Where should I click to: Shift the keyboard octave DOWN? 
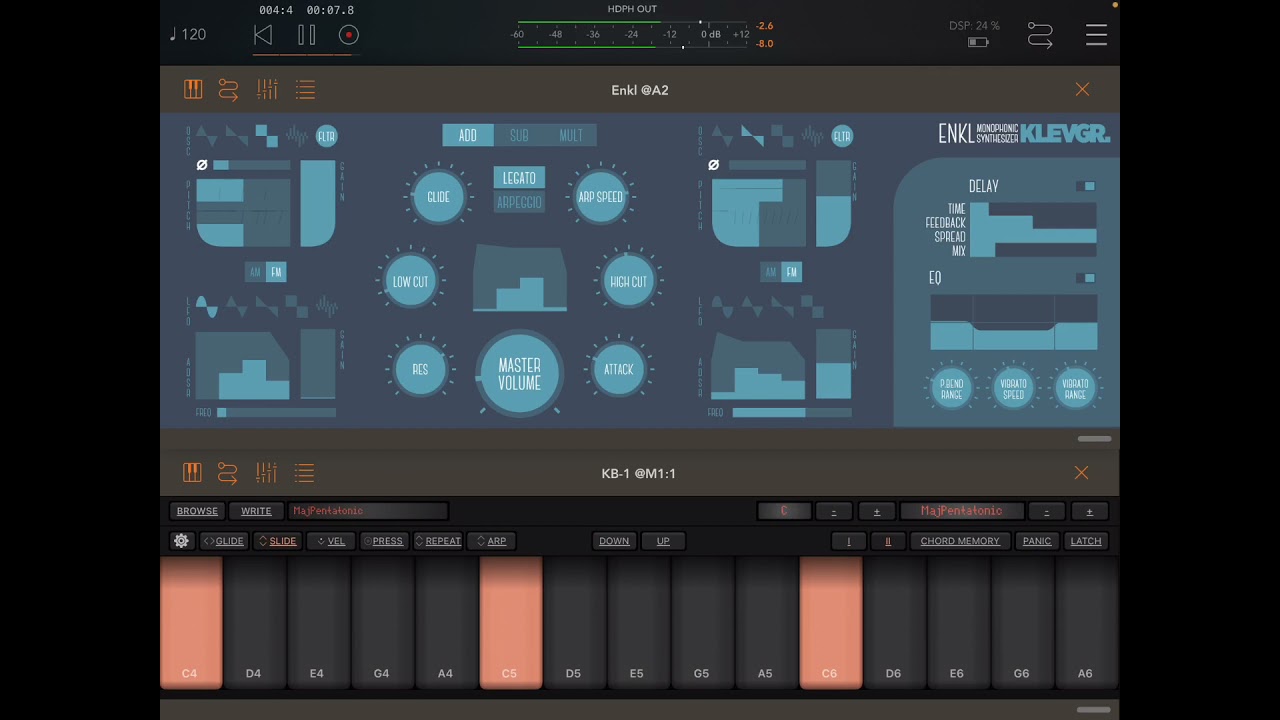pos(614,541)
